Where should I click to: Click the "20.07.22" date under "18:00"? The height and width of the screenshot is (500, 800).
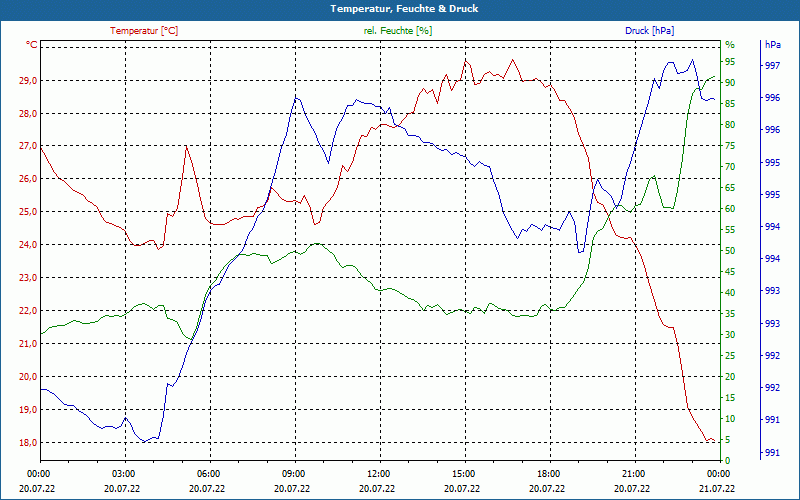[x=546, y=489]
